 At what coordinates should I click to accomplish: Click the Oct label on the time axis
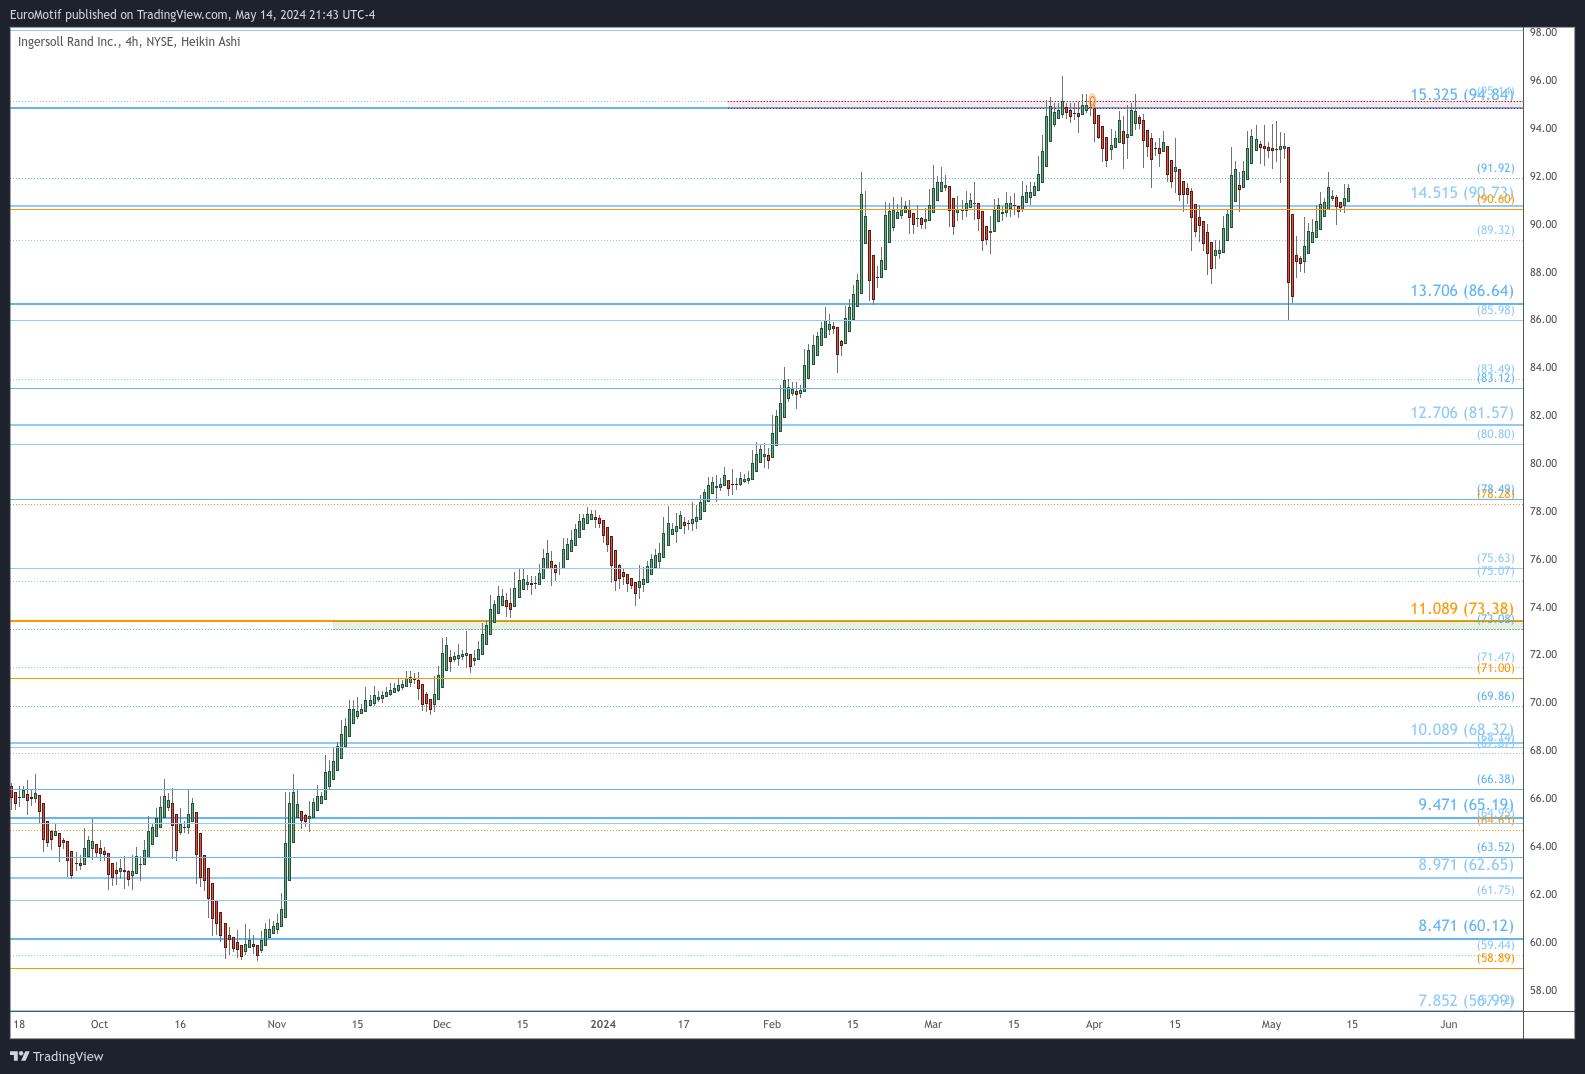pos(99,1024)
